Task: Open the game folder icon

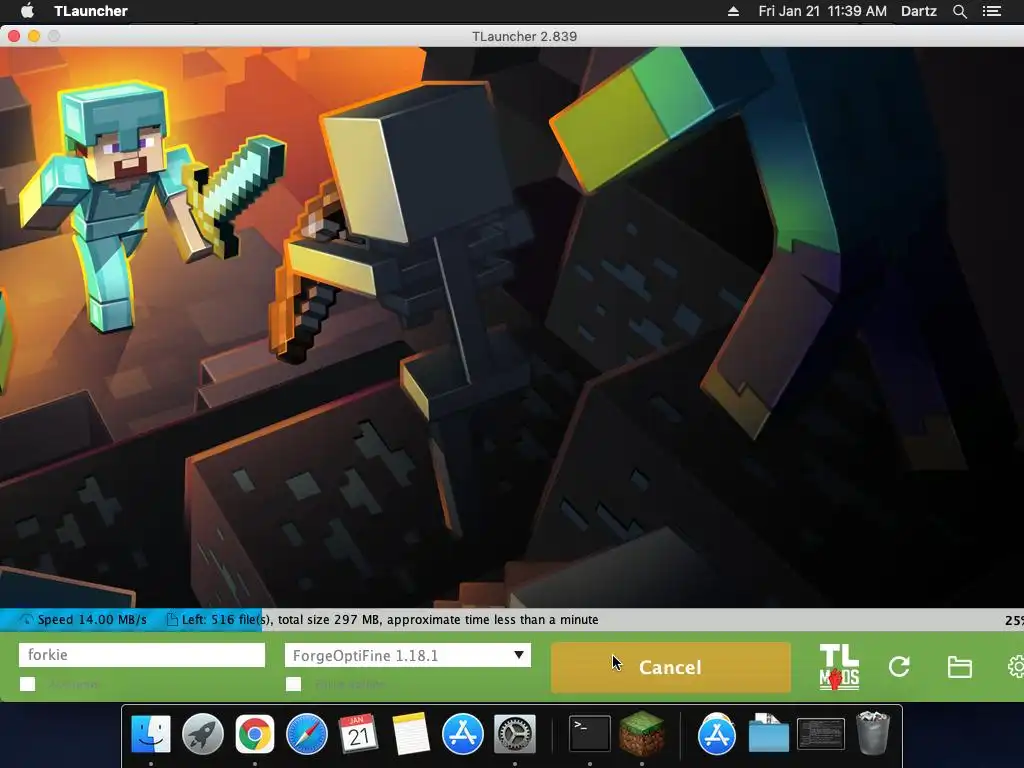Action: click(x=959, y=667)
